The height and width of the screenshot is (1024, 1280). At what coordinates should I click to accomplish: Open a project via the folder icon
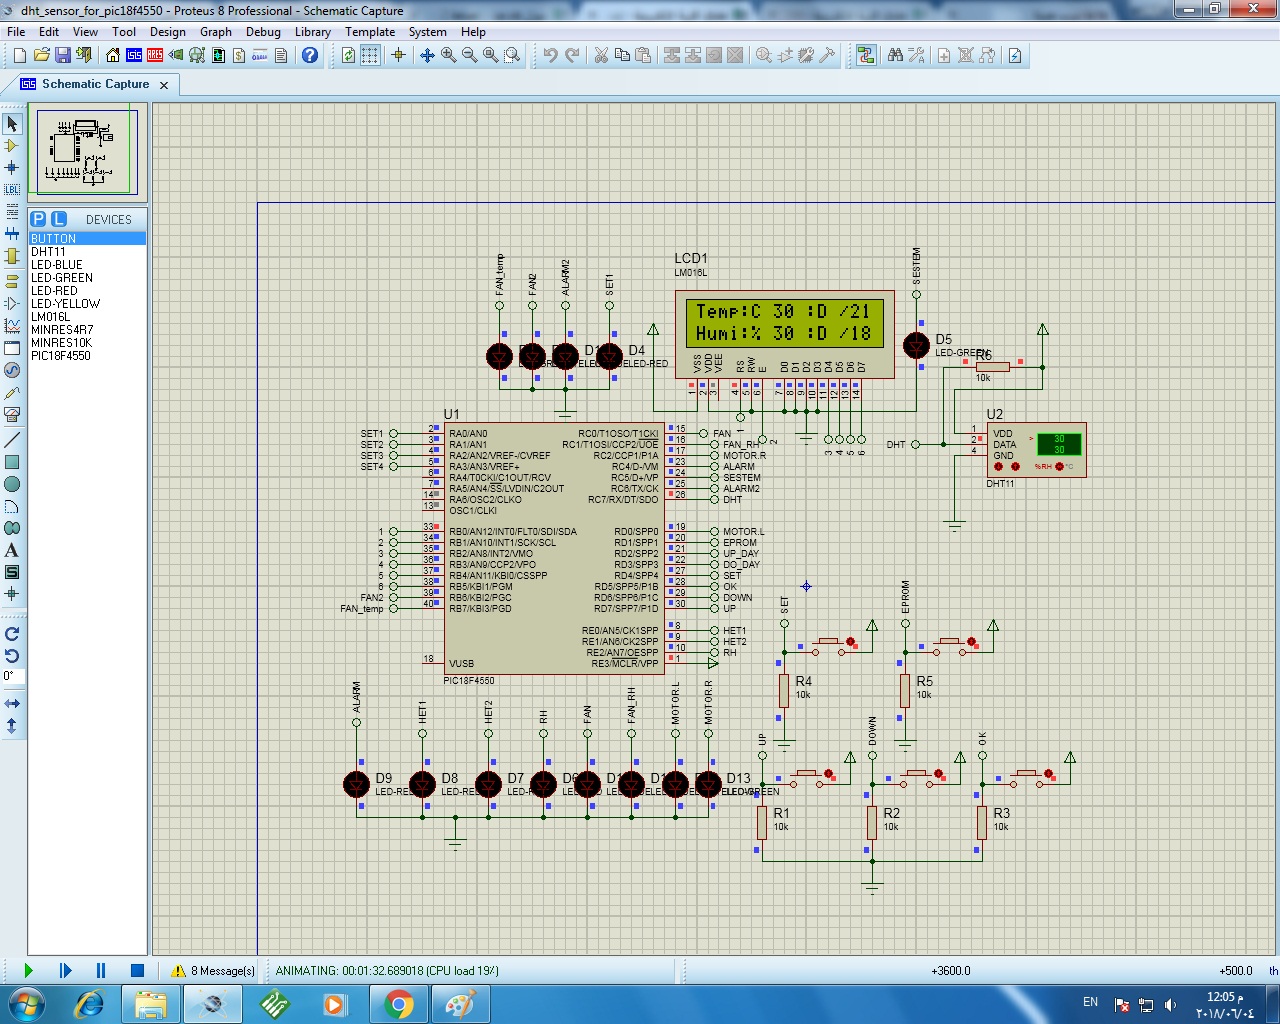(x=41, y=56)
